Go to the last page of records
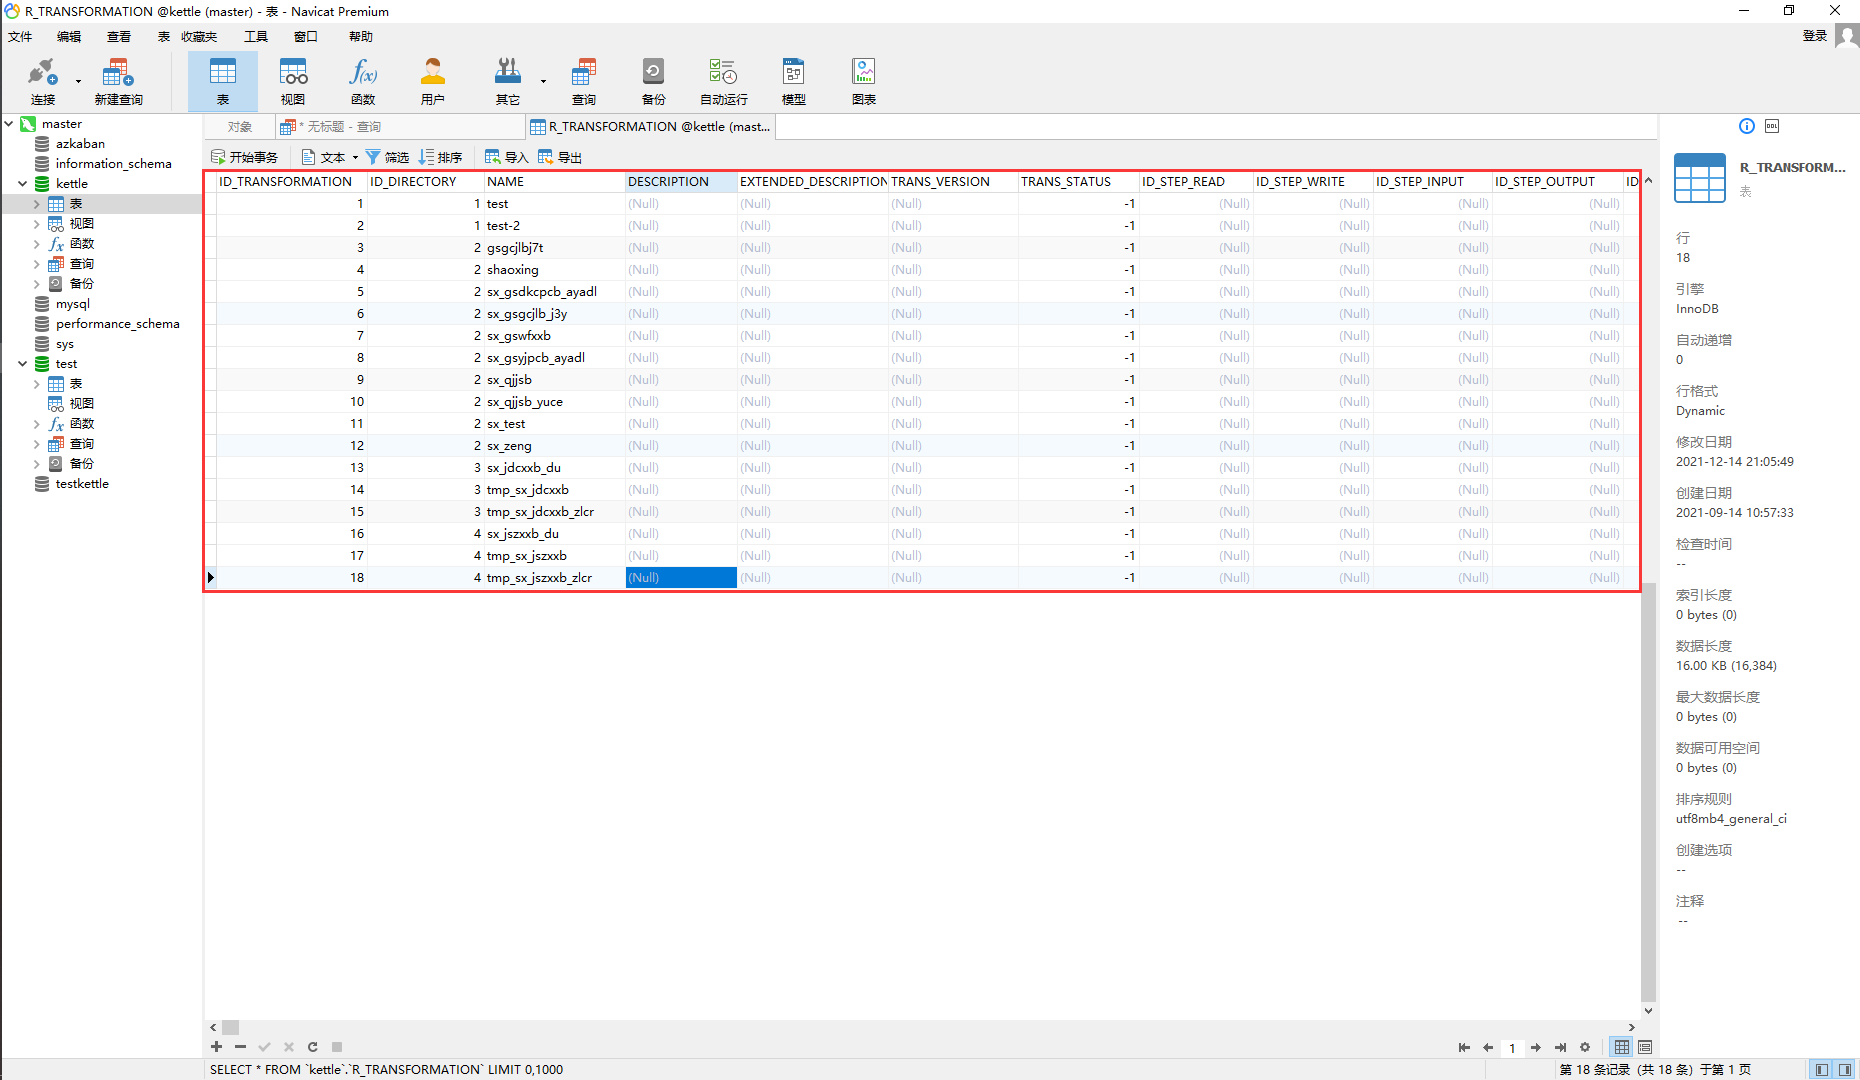This screenshot has height=1080, width=1860. pyautogui.click(x=1560, y=1047)
